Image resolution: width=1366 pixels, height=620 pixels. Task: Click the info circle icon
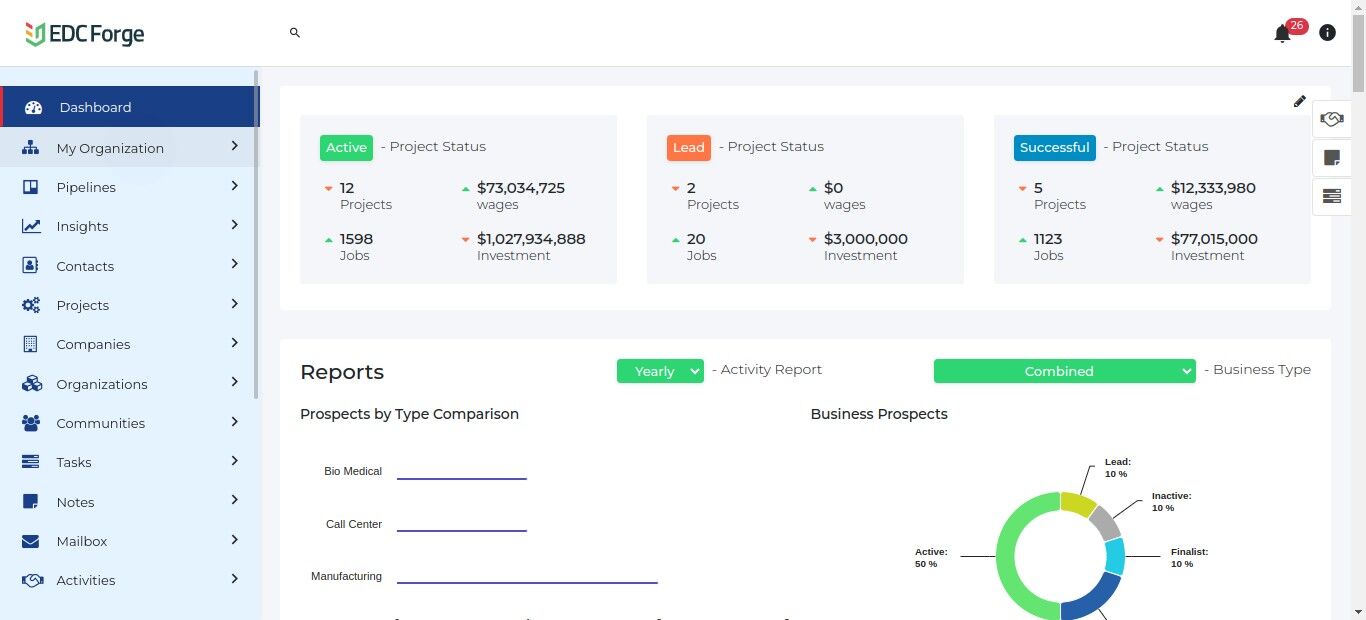tap(1327, 33)
